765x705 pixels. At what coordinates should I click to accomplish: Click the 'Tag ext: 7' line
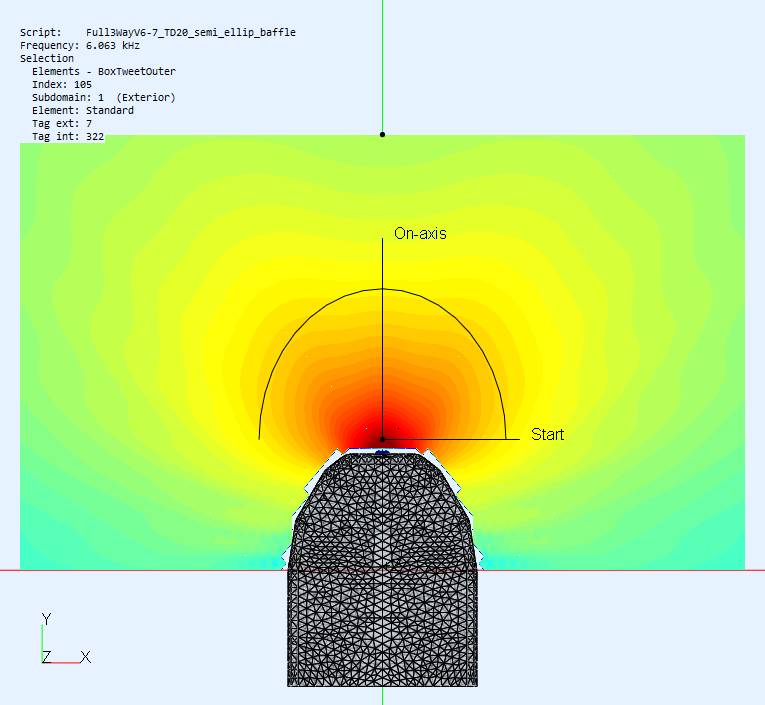(62, 123)
